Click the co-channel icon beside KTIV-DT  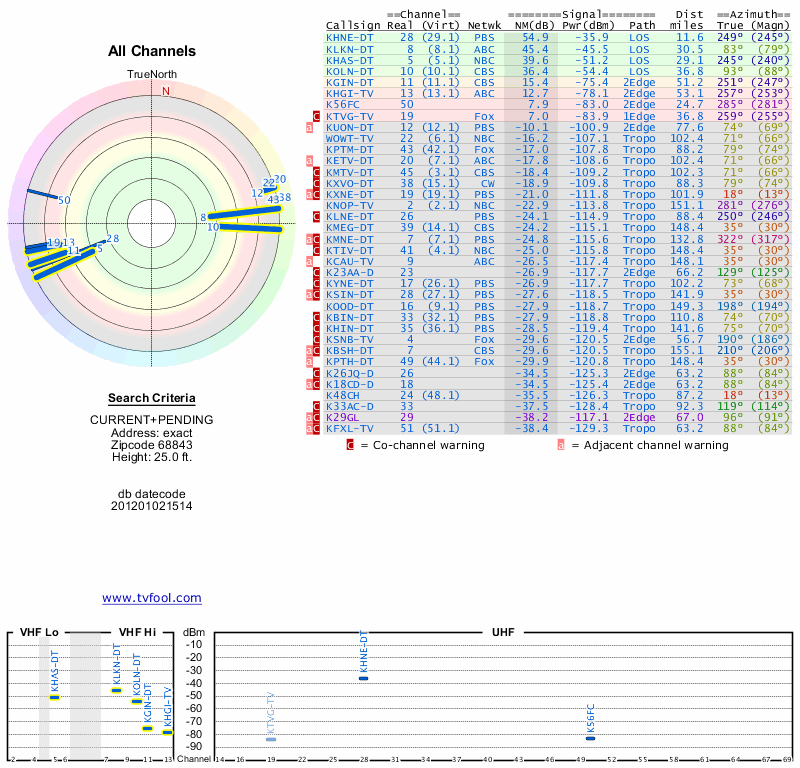[316, 250]
